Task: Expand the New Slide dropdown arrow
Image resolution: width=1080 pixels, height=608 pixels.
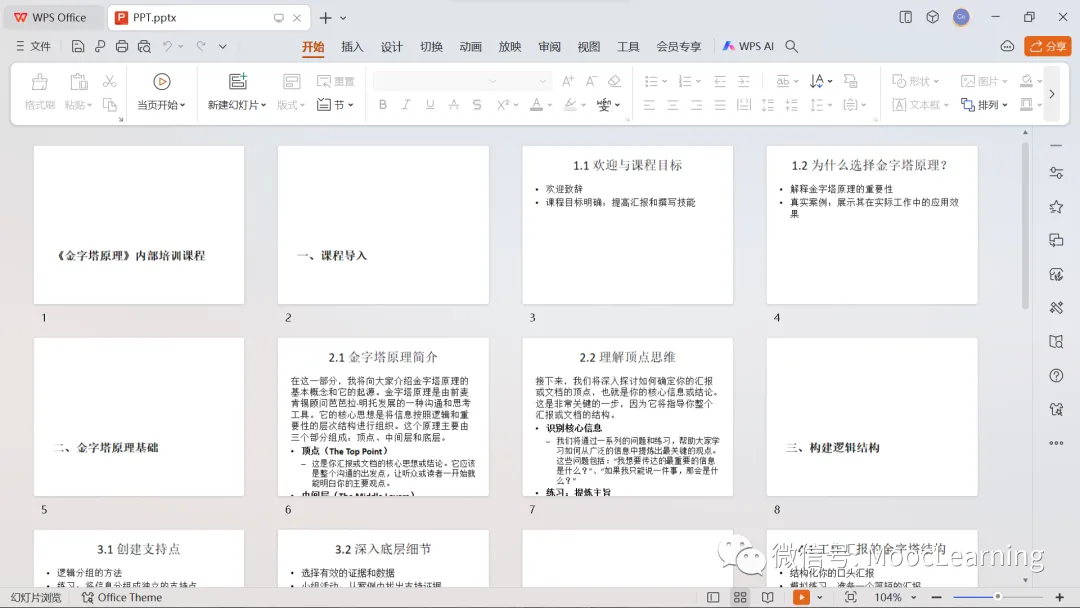Action: pos(264,105)
